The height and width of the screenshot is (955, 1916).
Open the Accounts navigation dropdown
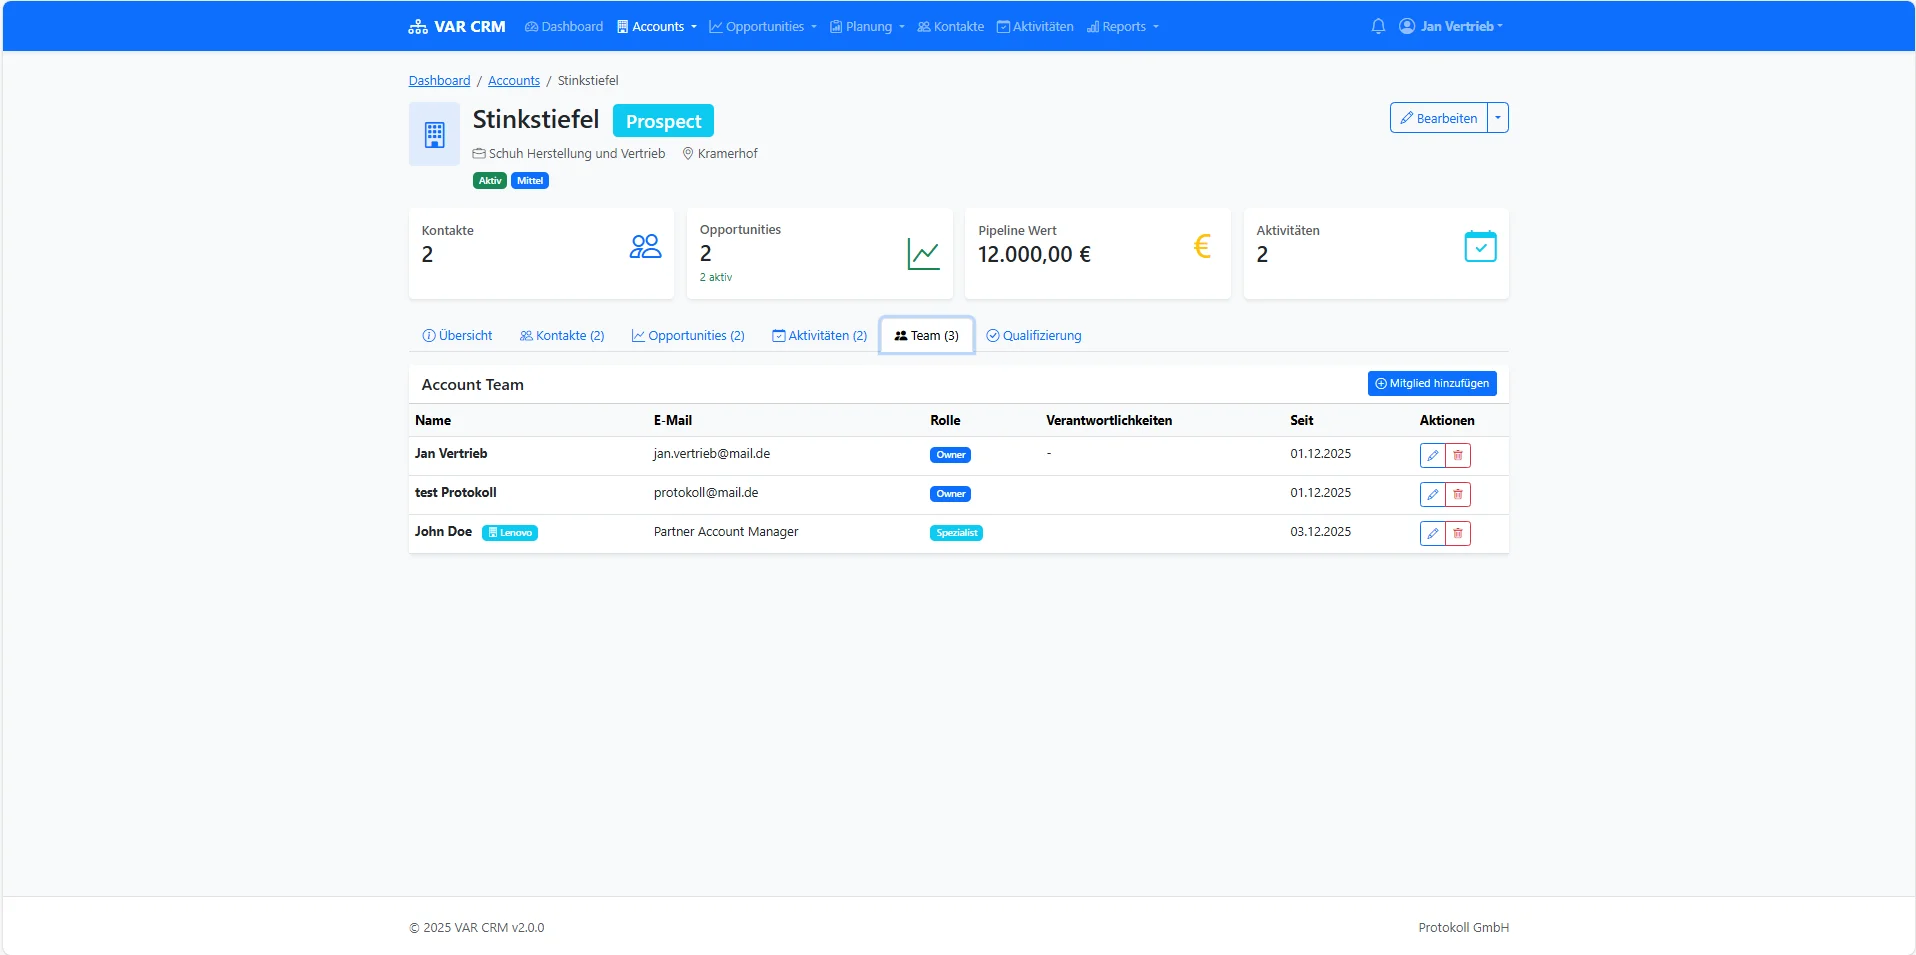click(657, 26)
